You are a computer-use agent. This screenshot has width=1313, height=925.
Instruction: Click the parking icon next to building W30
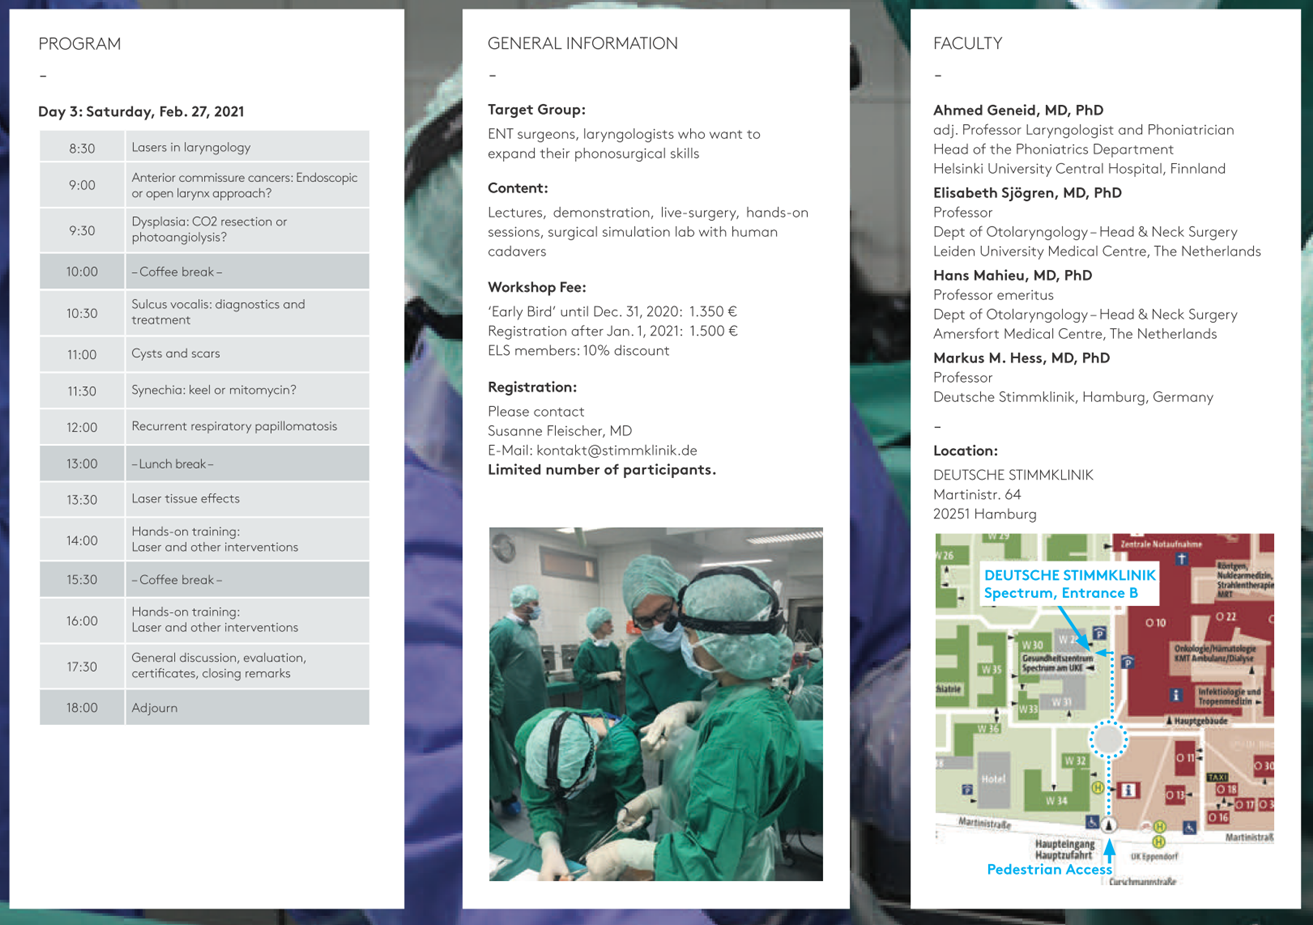(1099, 633)
